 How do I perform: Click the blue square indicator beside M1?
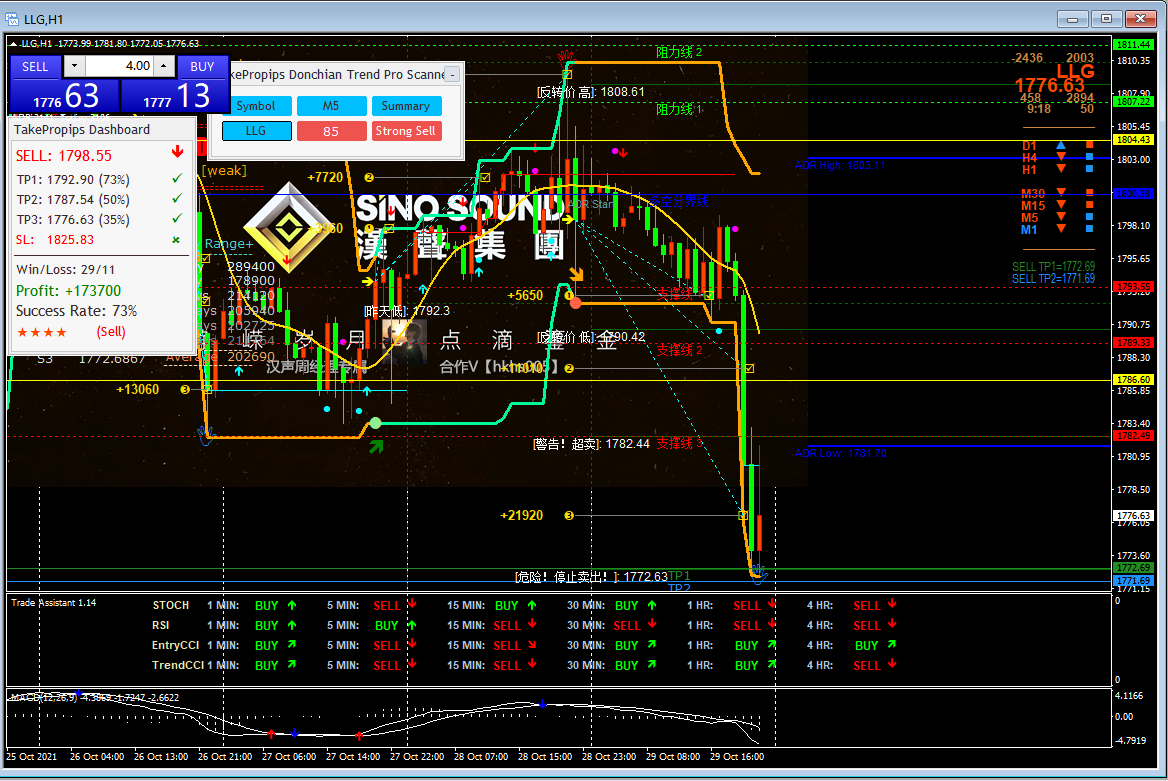click(x=1089, y=229)
